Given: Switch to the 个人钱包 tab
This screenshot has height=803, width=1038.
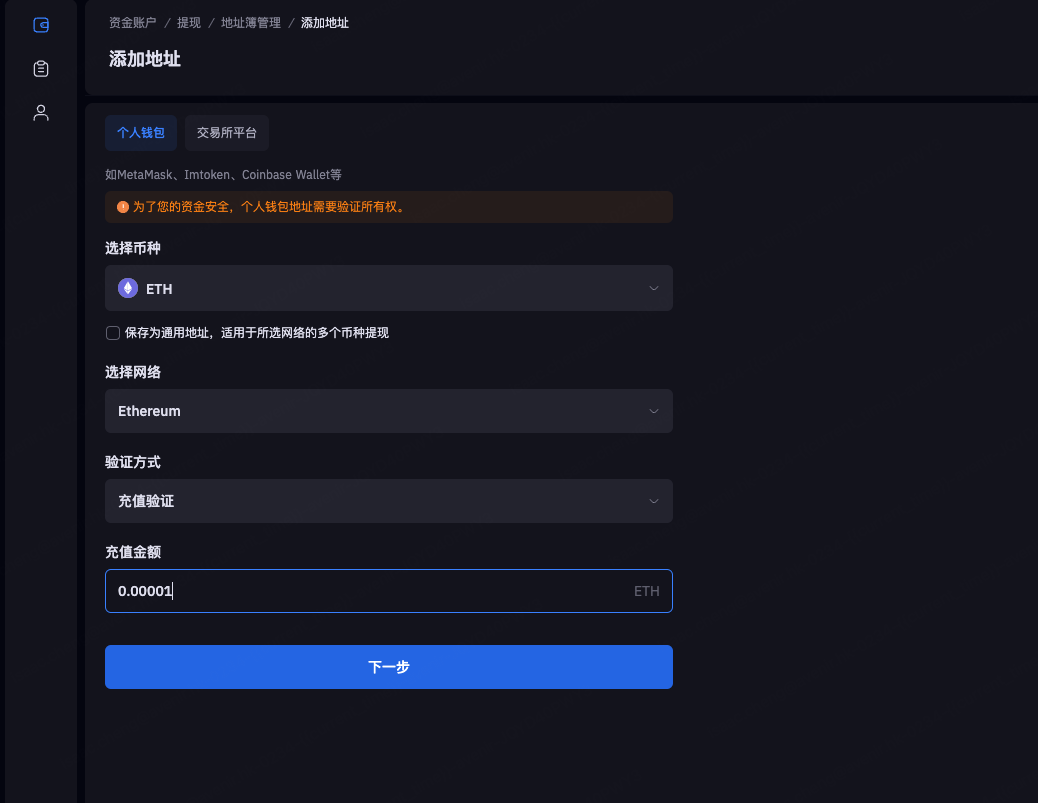Looking at the screenshot, I should tap(141, 132).
